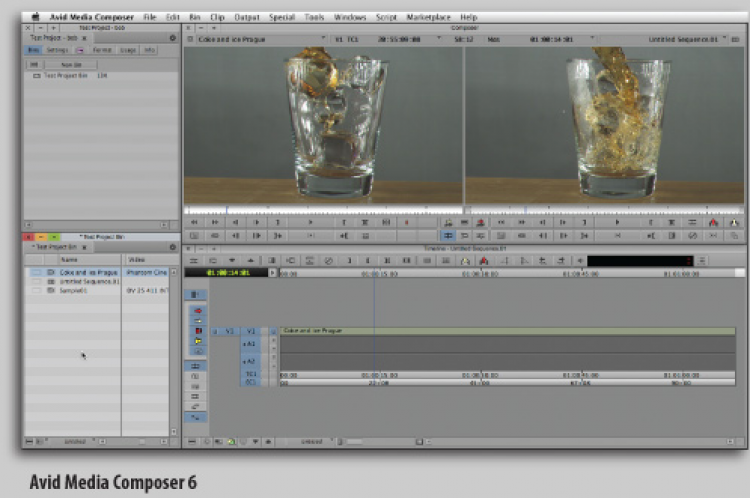Toggle the source V1 track selector

(x=230, y=331)
